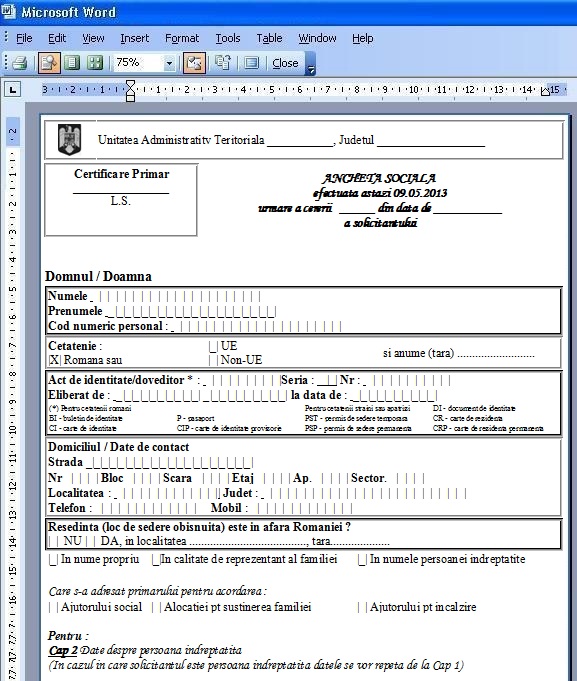Switch to One Page view
This screenshot has height=681, width=577.
click(x=72, y=63)
